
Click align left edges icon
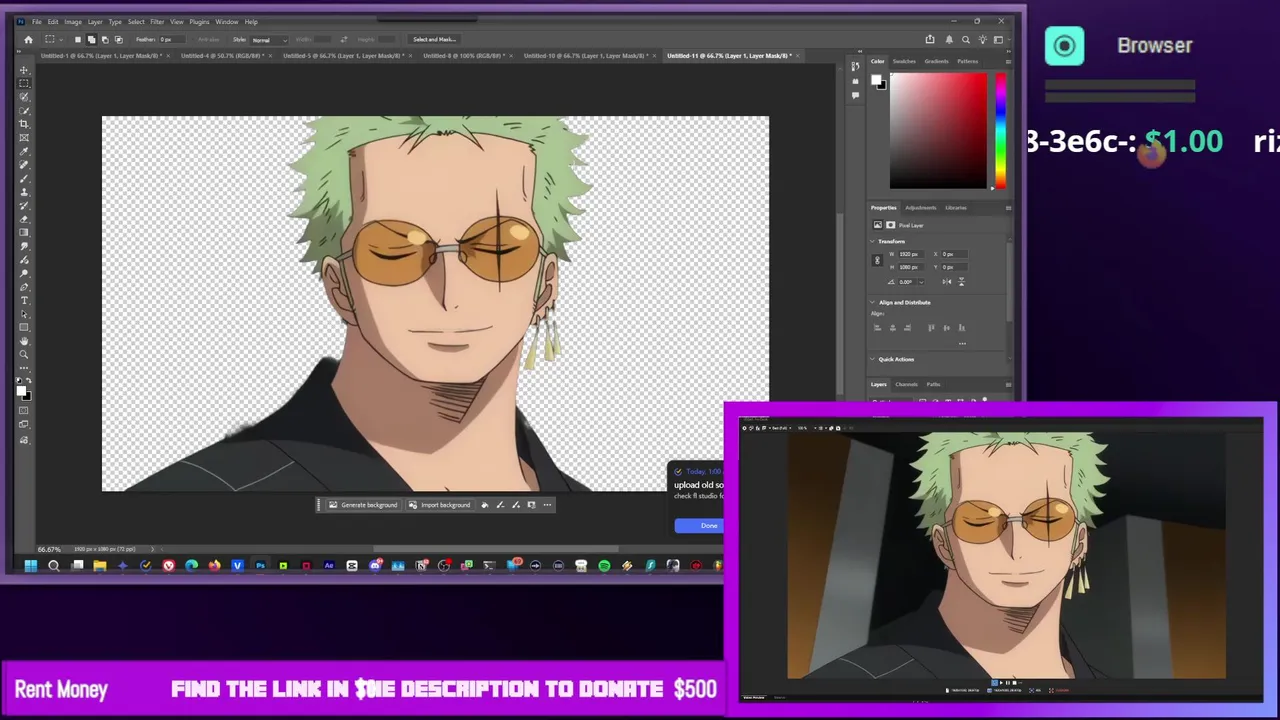pyautogui.click(x=877, y=328)
